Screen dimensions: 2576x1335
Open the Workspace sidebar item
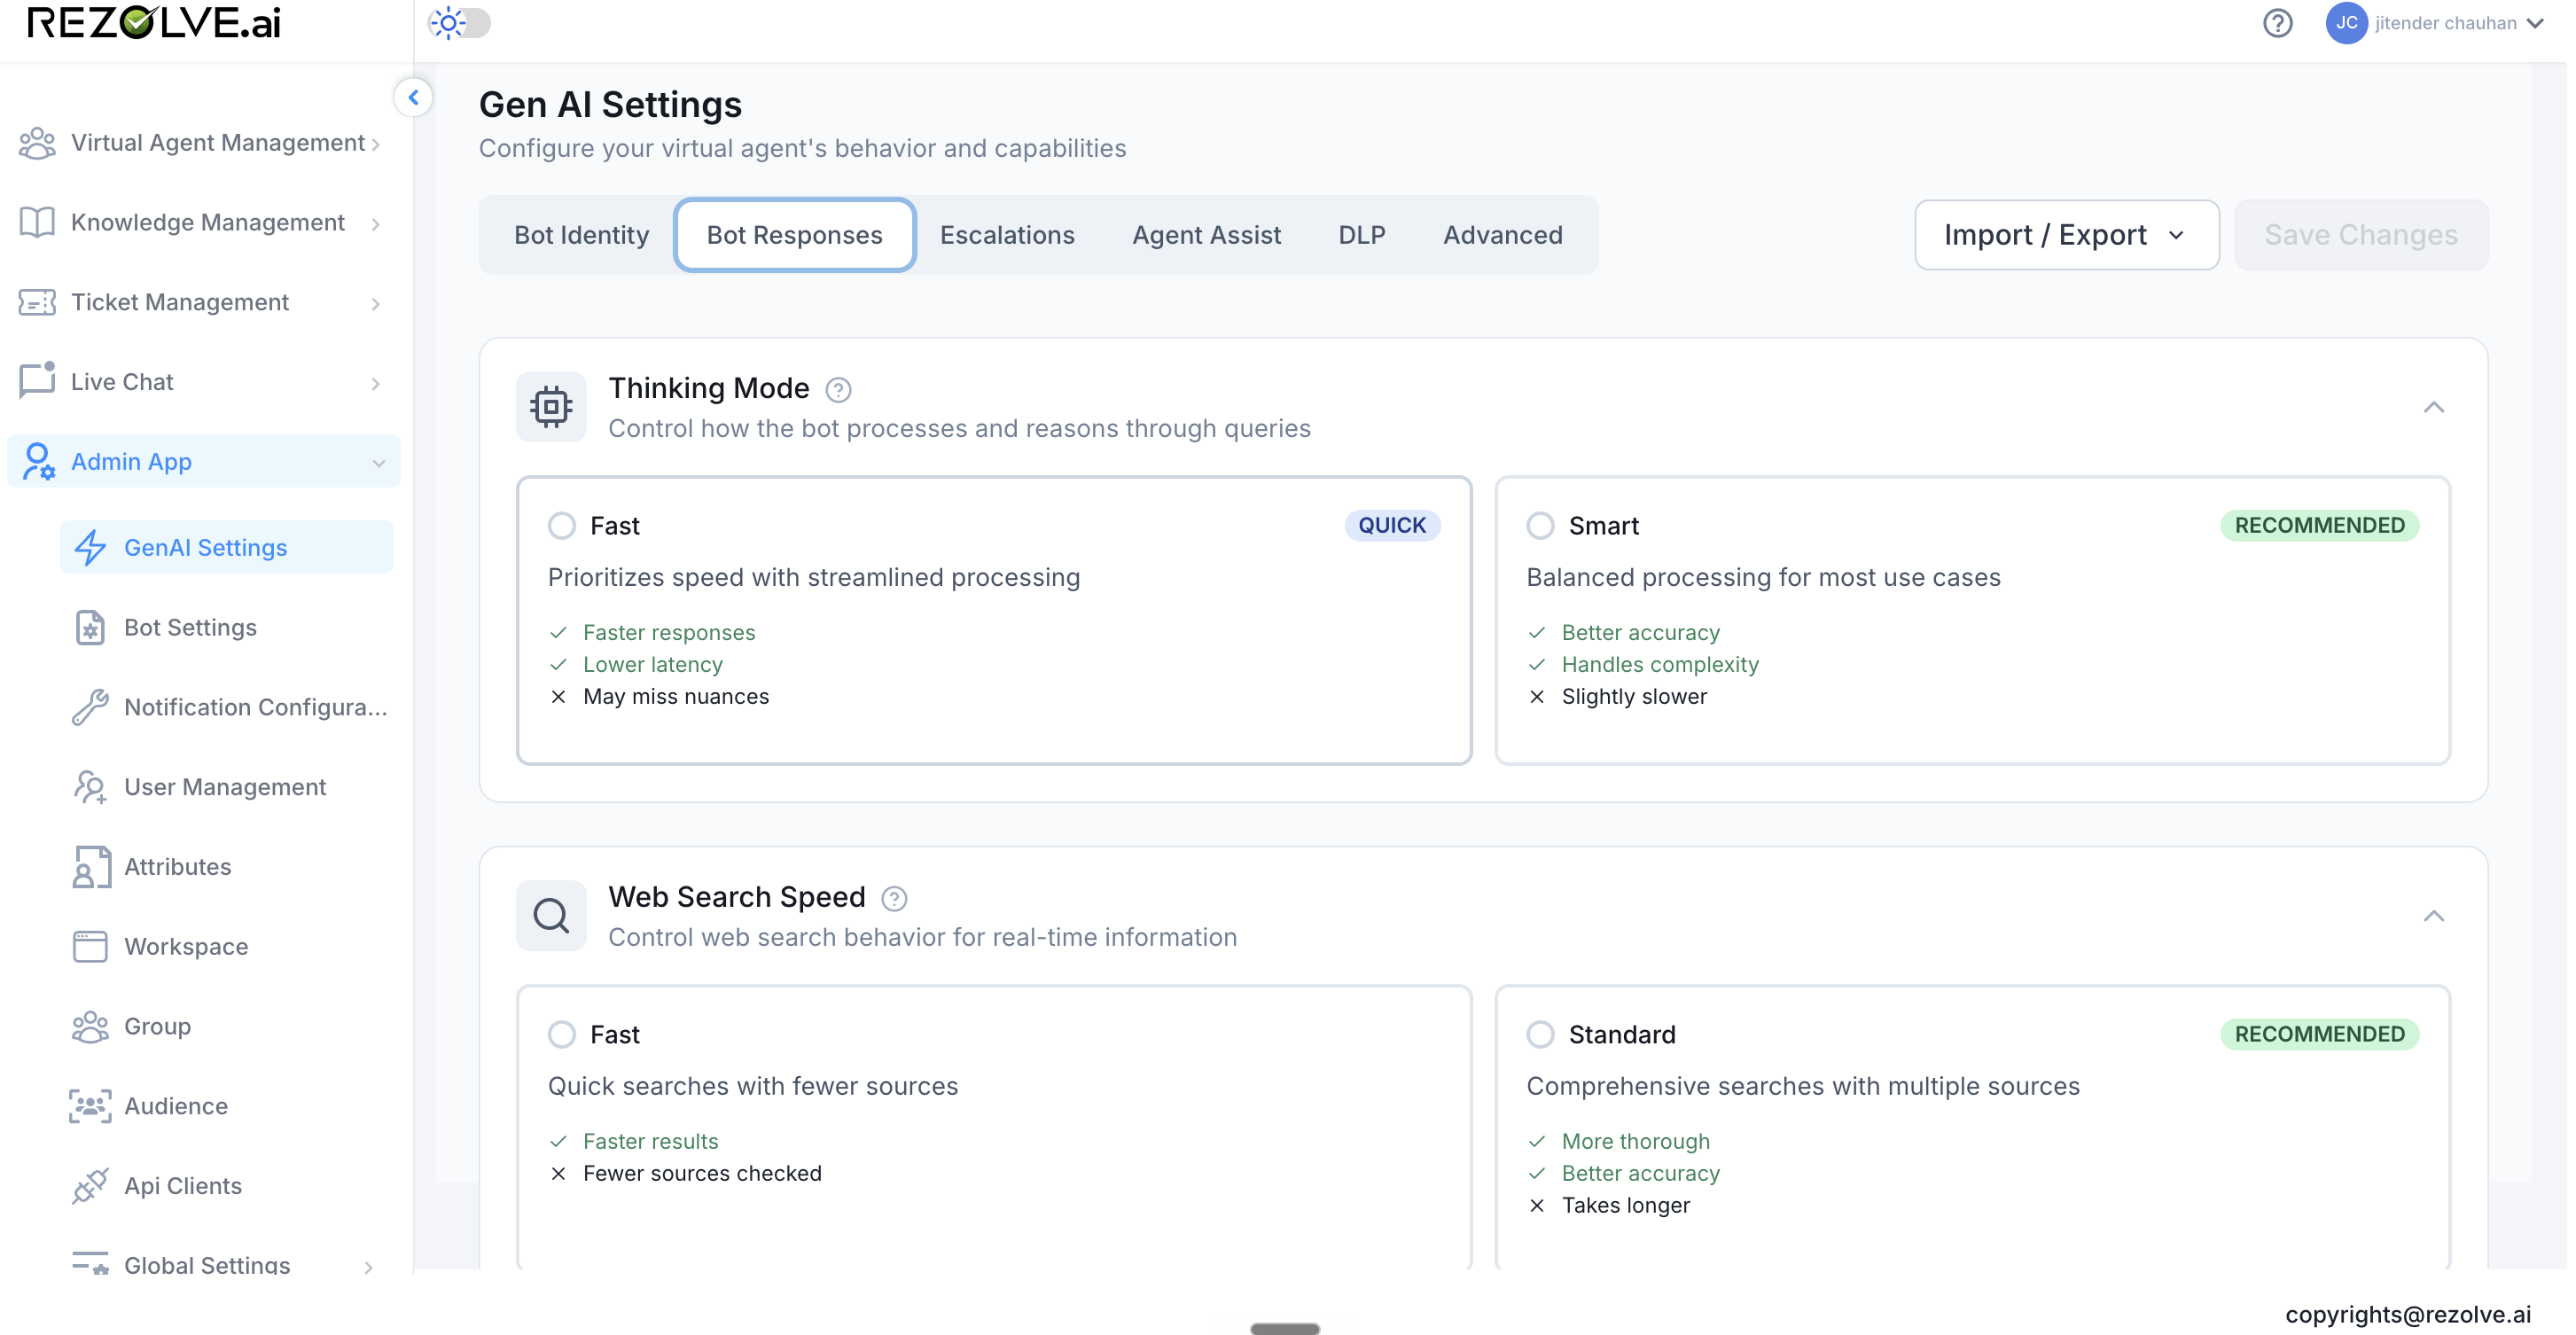click(226, 946)
